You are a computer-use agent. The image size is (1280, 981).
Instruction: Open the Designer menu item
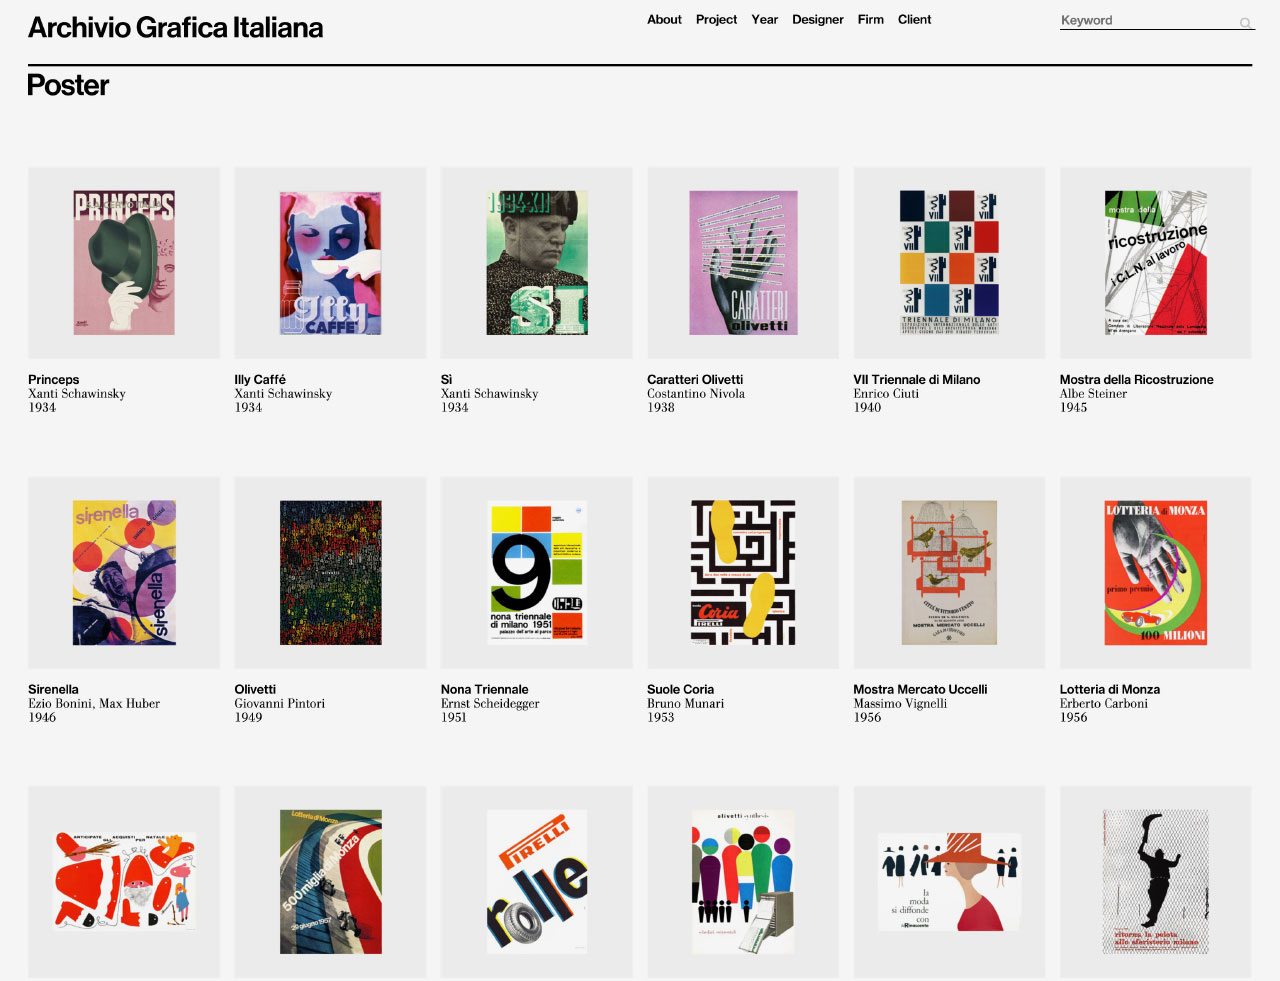pos(817,19)
